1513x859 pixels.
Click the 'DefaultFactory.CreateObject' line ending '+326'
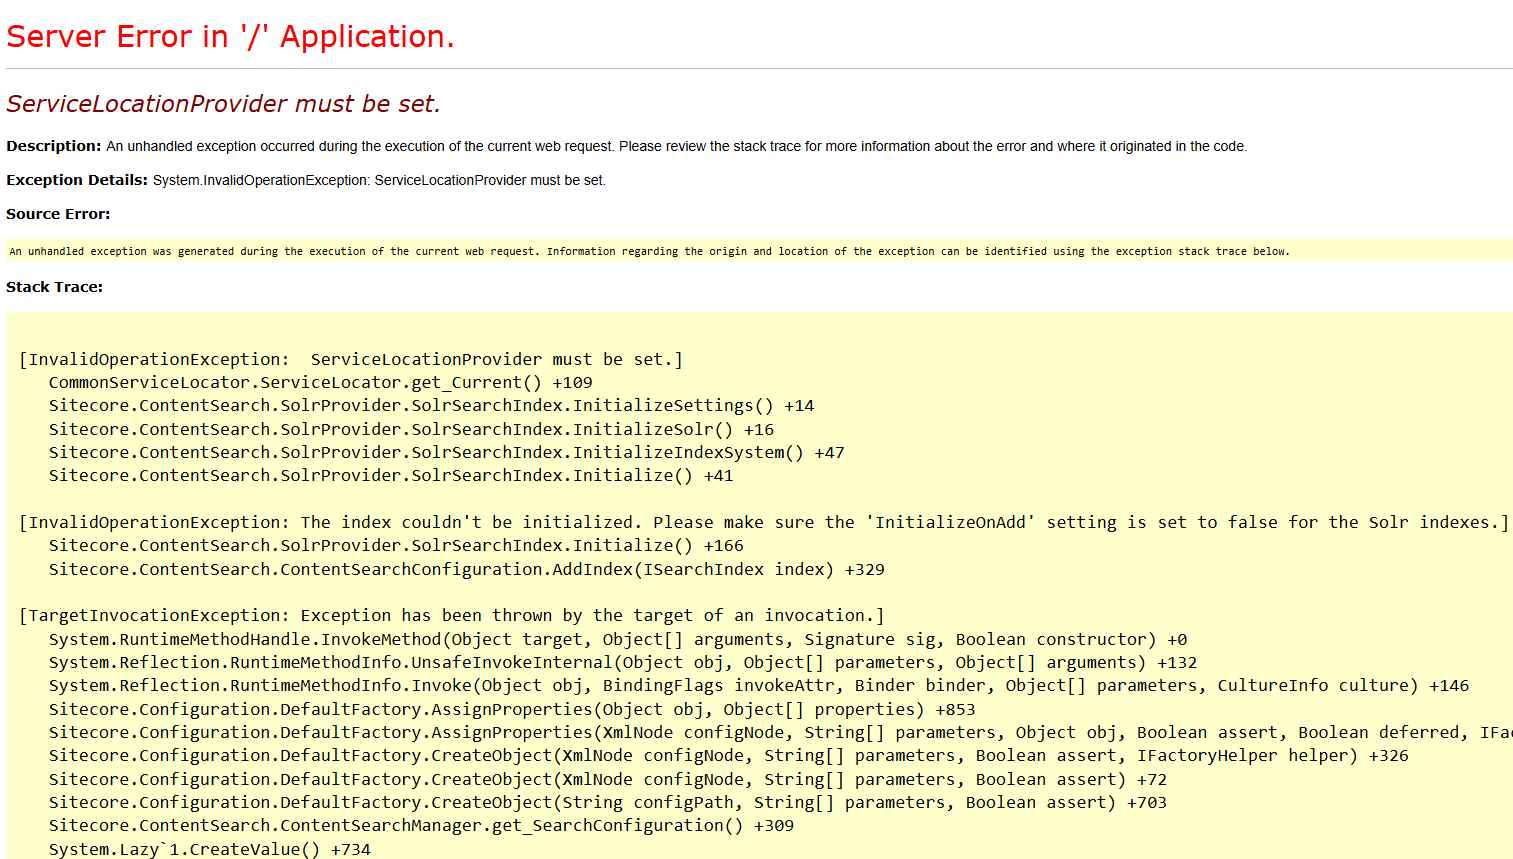pos(729,755)
